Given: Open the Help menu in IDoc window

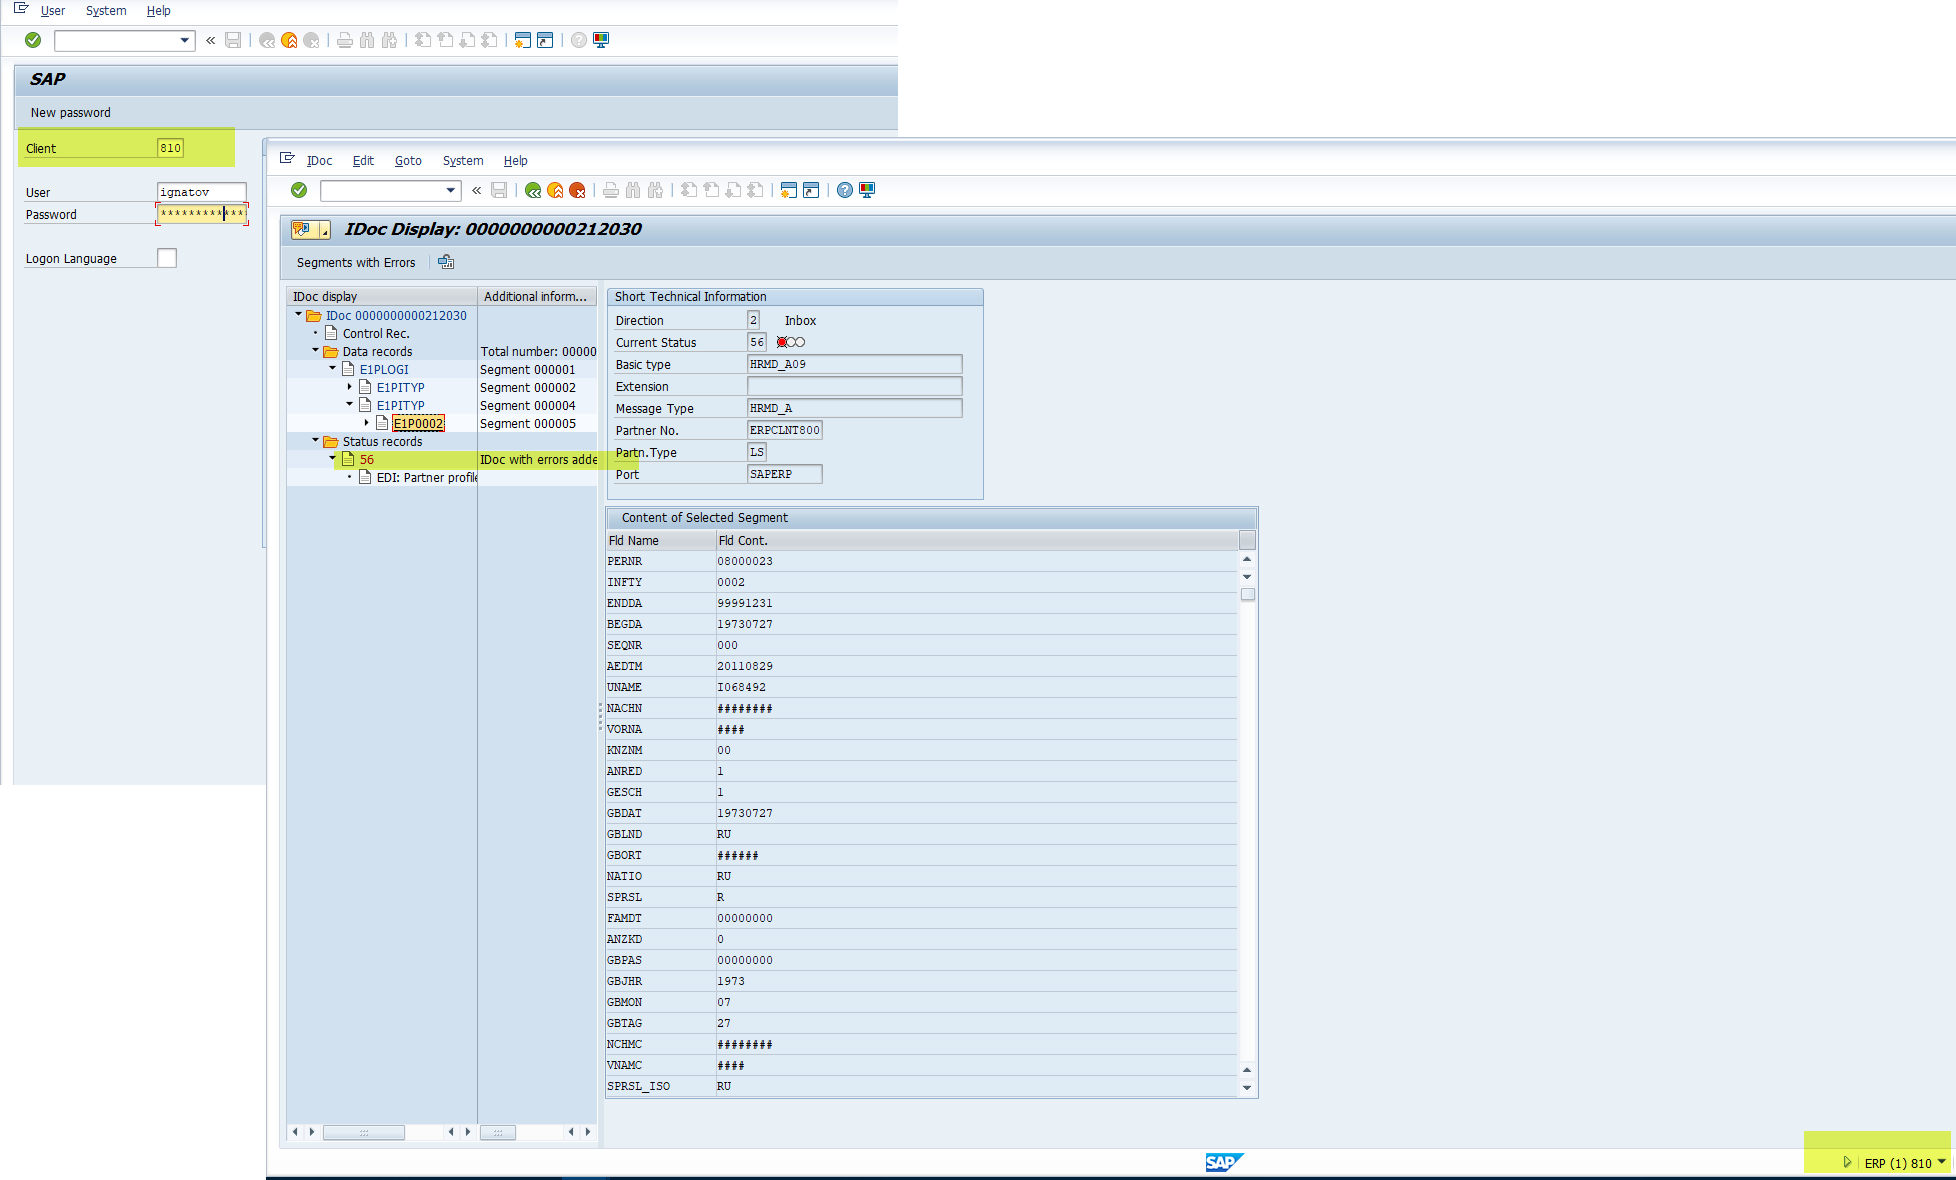Looking at the screenshot, I should (x=515, y=160).
